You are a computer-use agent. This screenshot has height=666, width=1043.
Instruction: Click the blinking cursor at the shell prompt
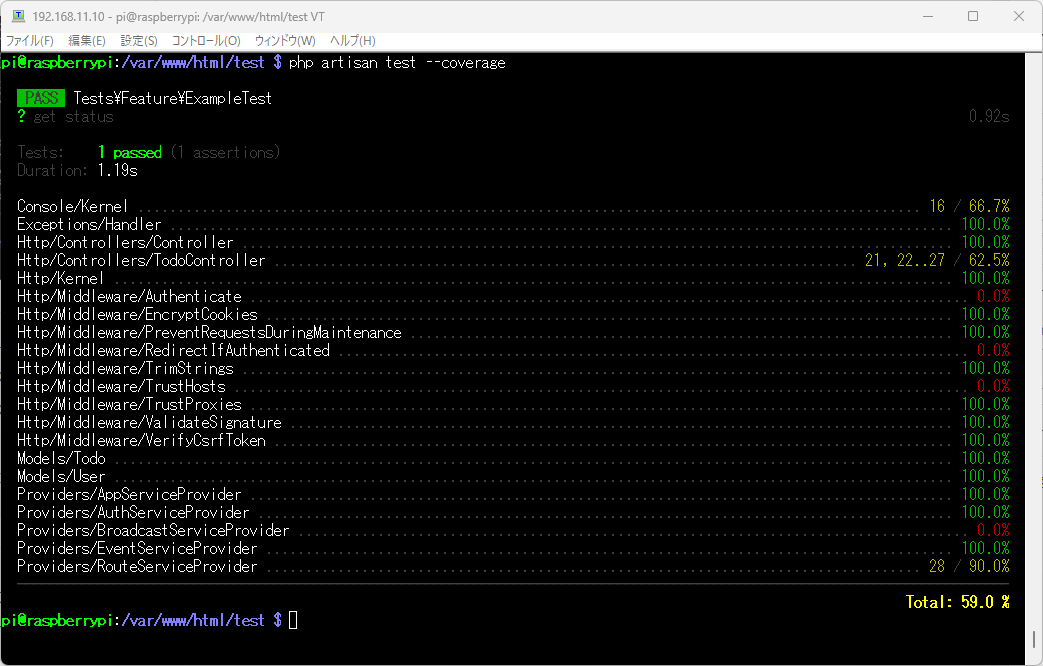pos(292,620)
